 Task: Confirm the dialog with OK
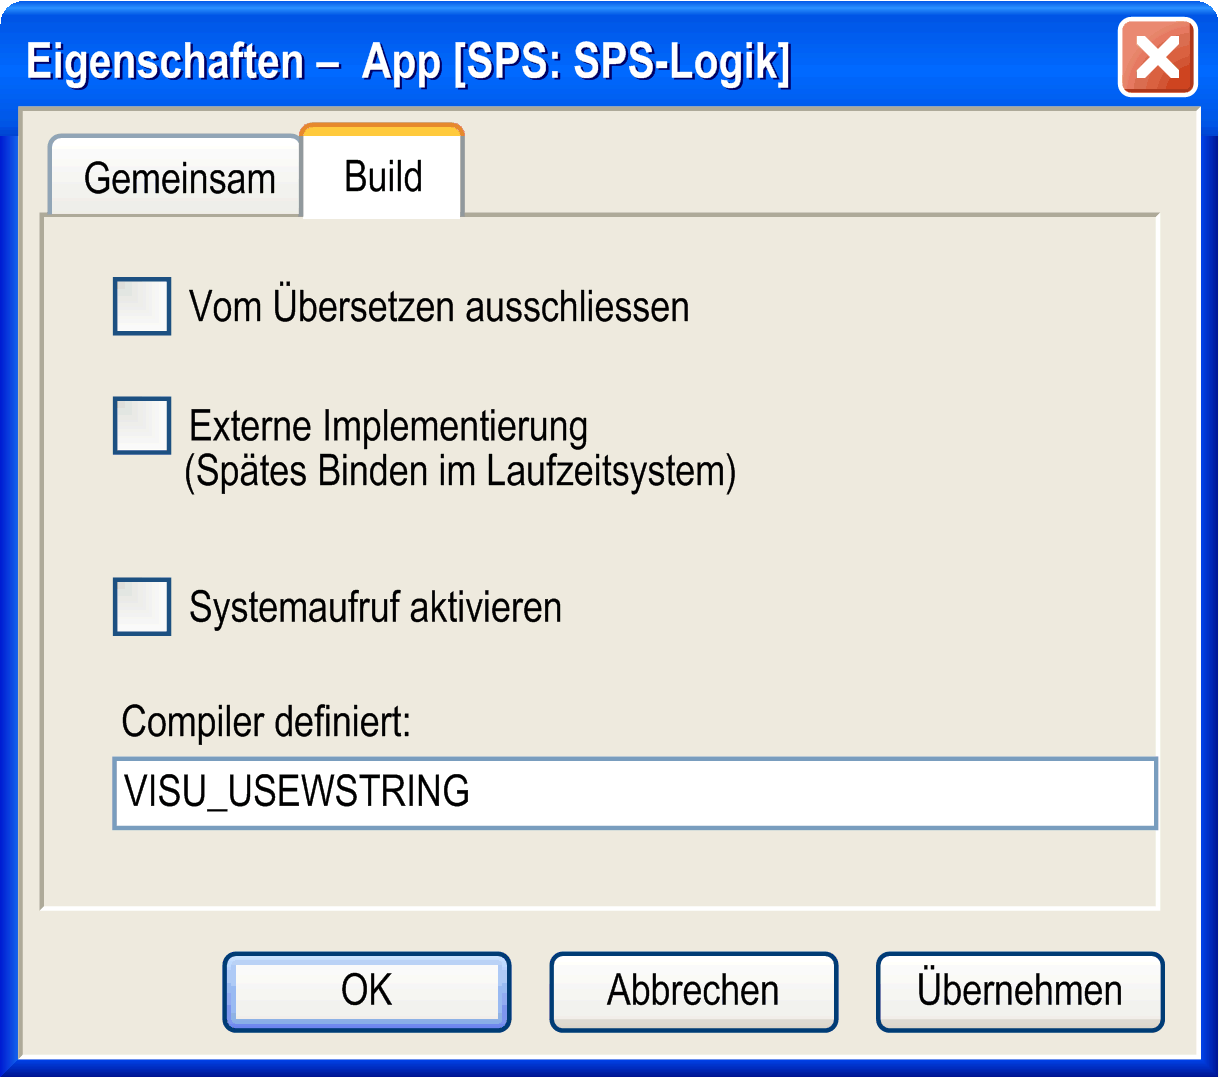367,991
